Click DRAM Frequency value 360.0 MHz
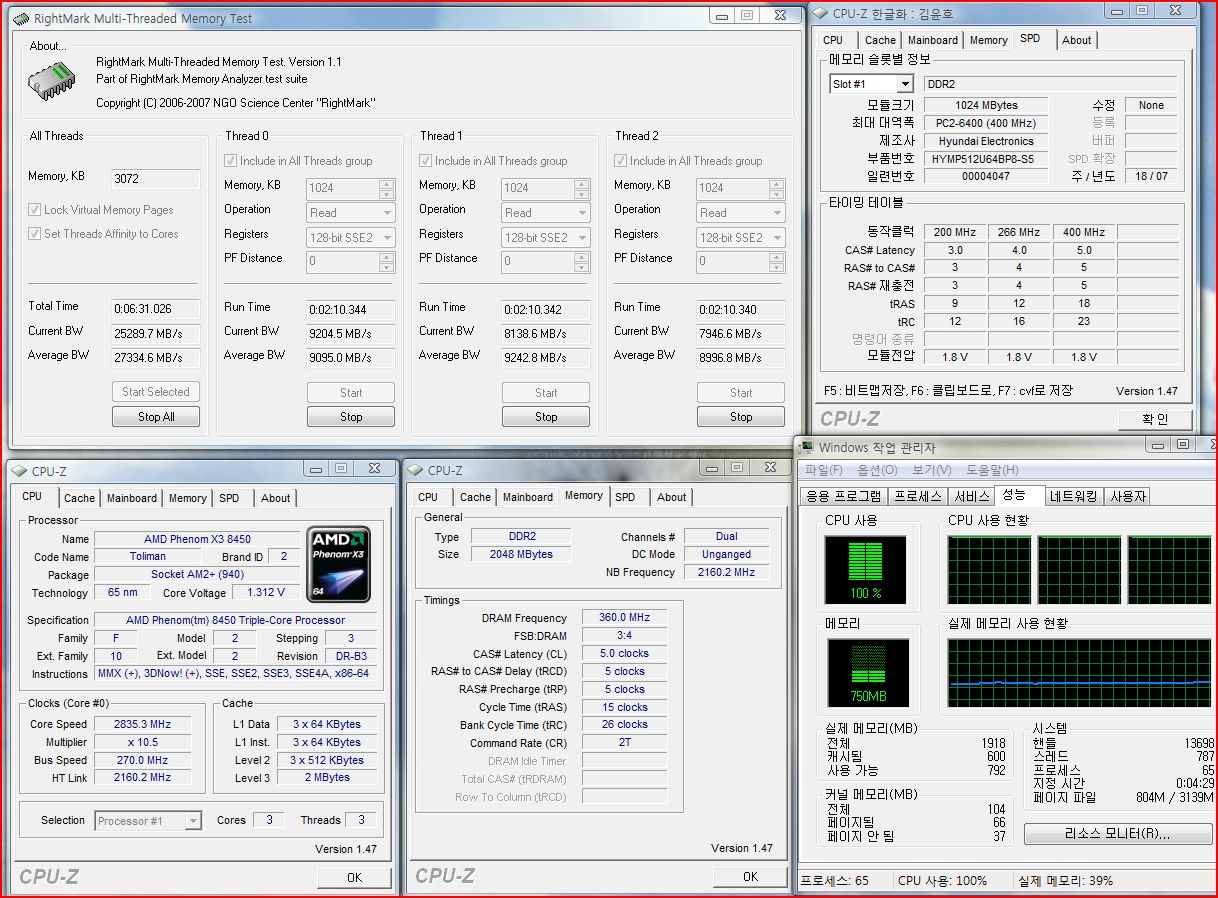Screen dimensions: 1218x898 pos(625,618)
